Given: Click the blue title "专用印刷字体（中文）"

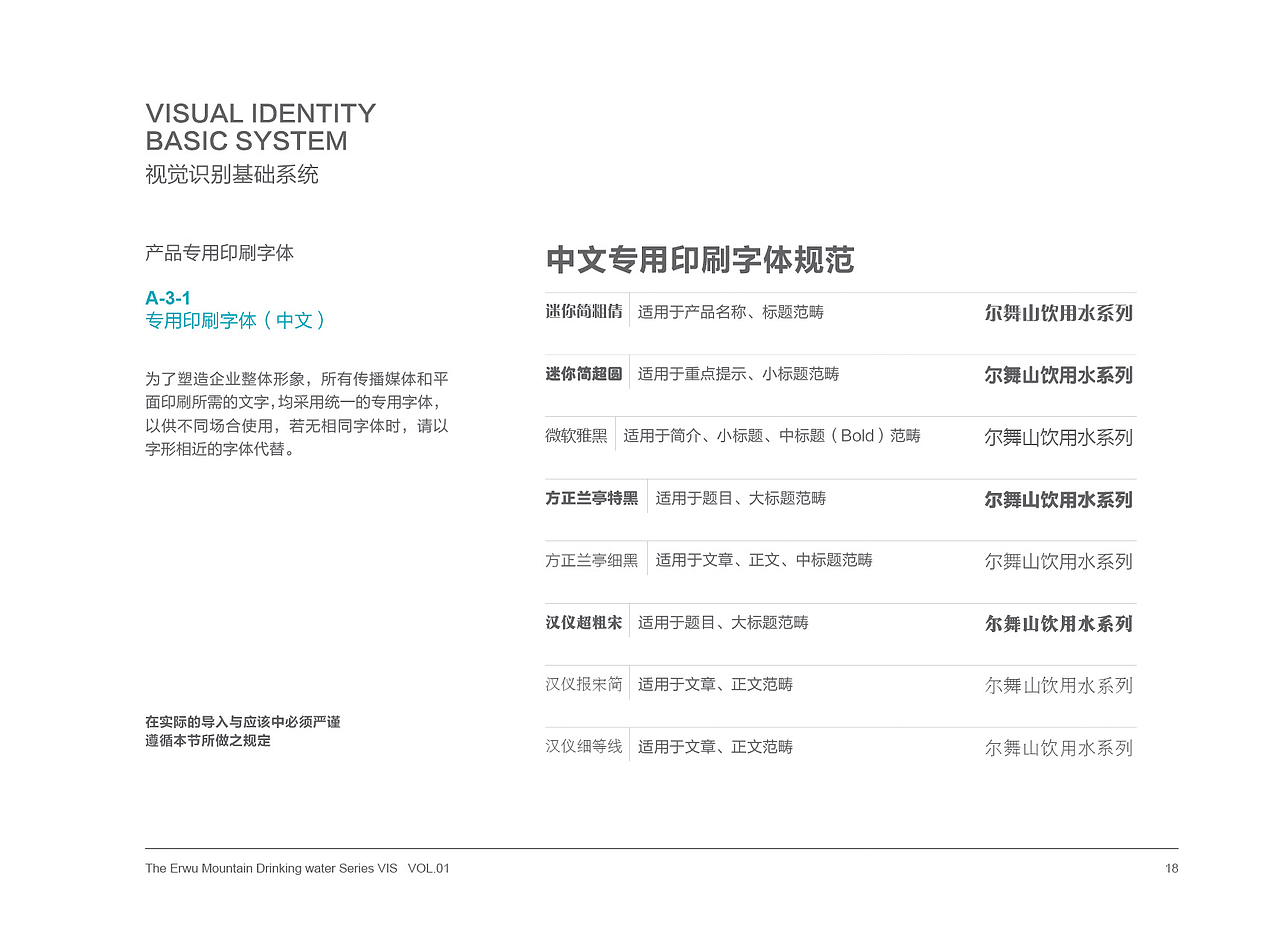Looking at the screenshot, I should [235, 321].
